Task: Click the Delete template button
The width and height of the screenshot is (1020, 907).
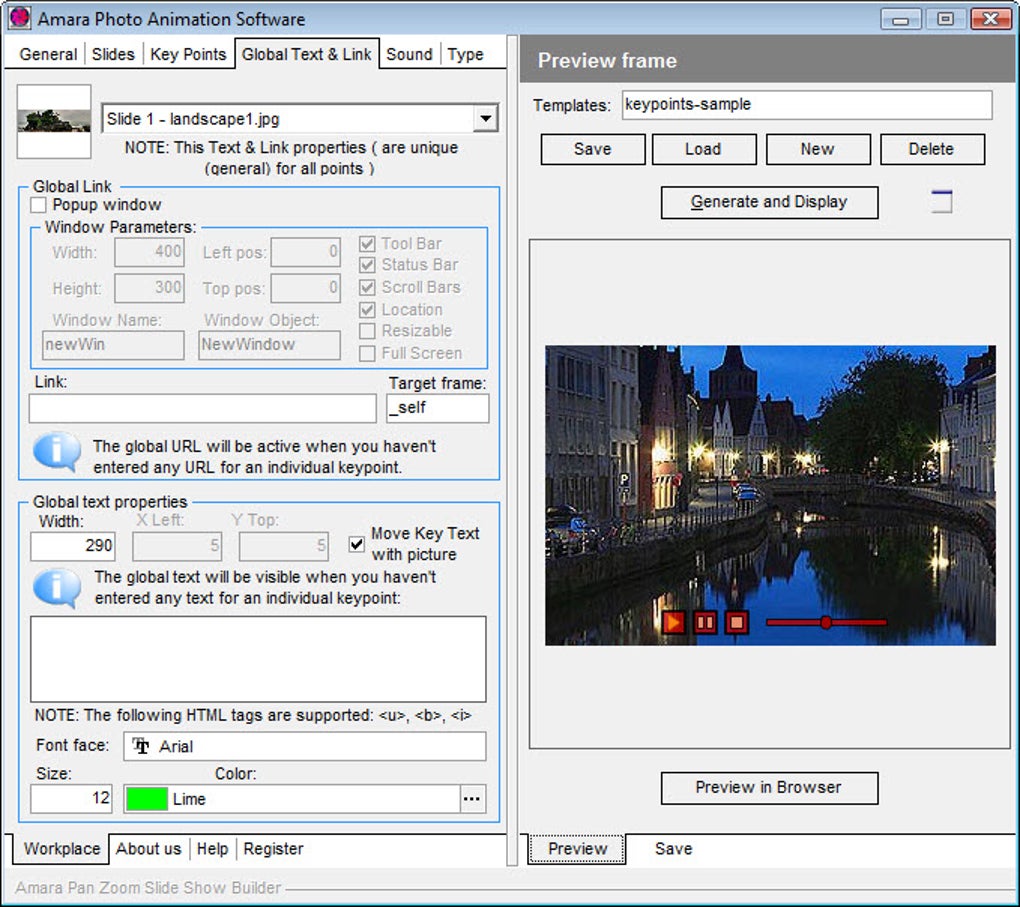Action: pos(932,149)
